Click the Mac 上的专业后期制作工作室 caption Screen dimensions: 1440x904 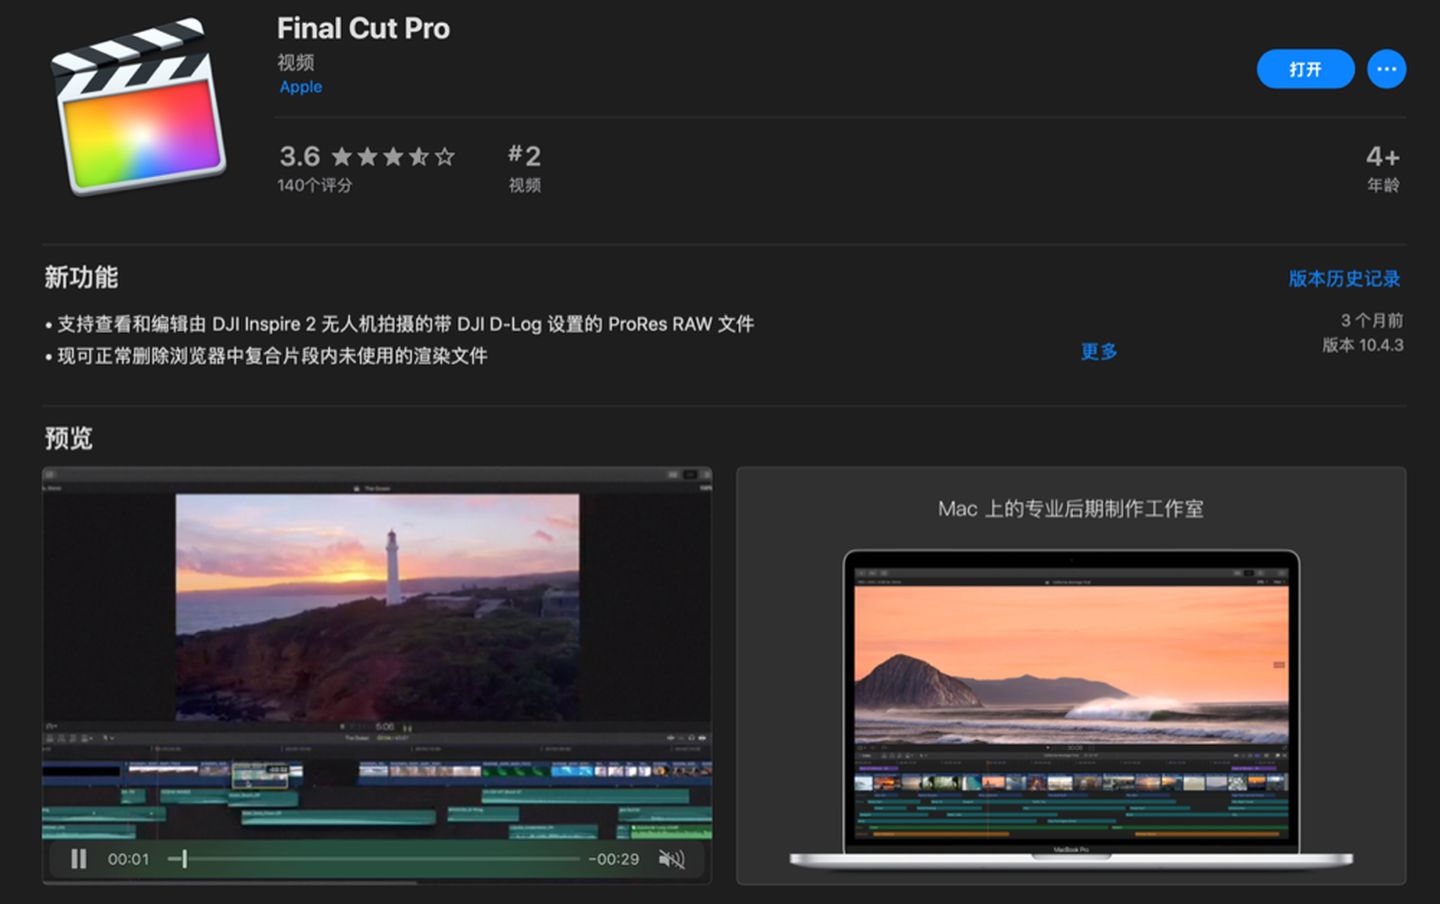point(1071,509)
